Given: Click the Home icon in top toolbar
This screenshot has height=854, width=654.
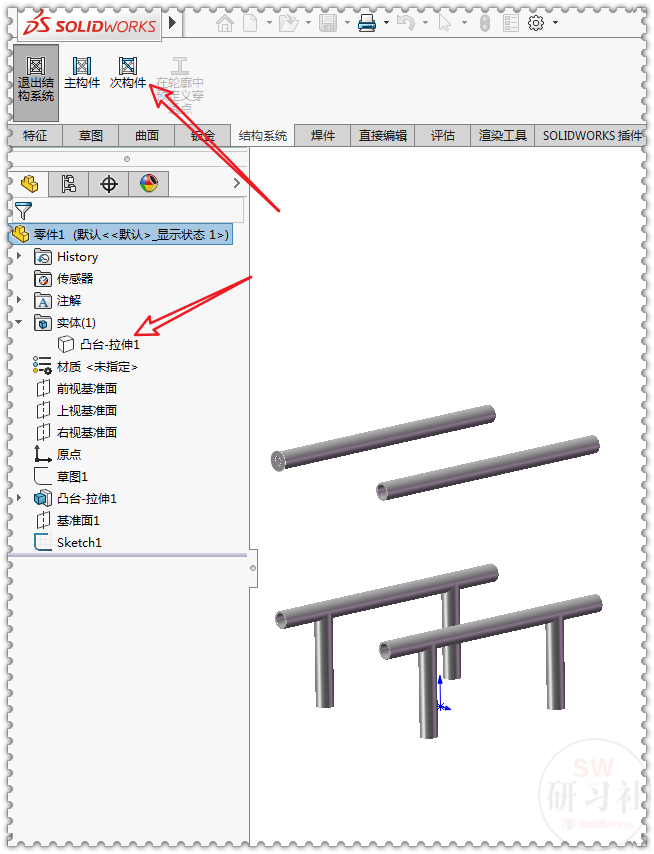Looking at the screenshot, I should click(225, 23).
